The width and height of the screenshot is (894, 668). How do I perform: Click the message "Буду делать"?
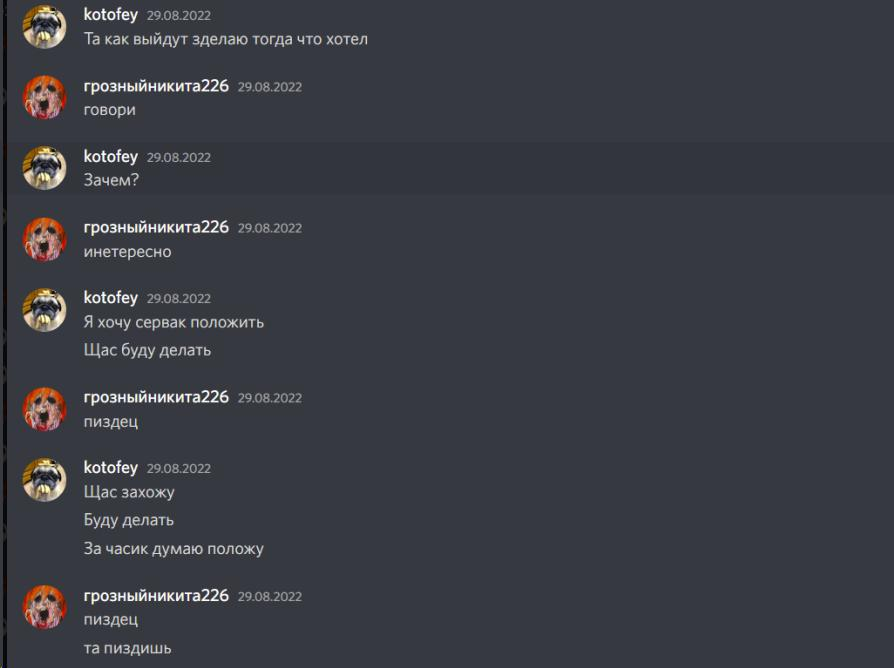point(129,520)
